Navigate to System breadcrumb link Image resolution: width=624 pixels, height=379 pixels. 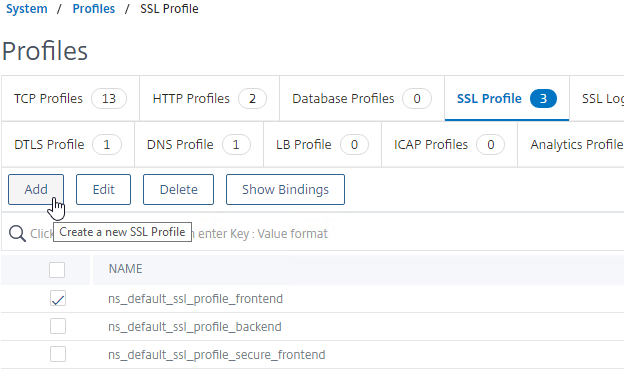[27, 9]
